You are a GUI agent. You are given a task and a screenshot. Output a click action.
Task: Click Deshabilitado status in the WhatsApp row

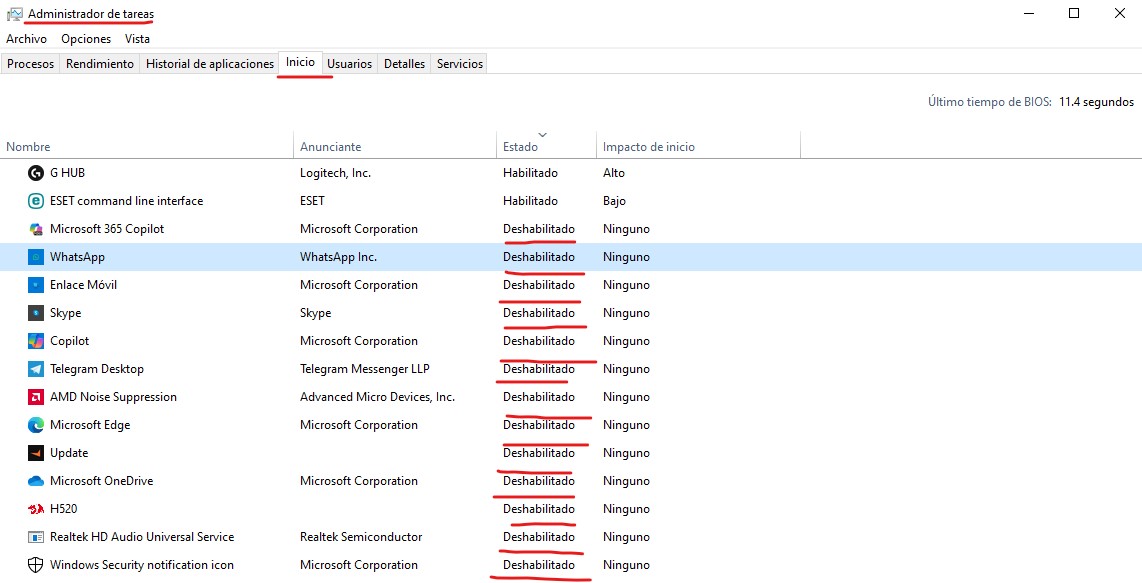click(x=539, y=257)
